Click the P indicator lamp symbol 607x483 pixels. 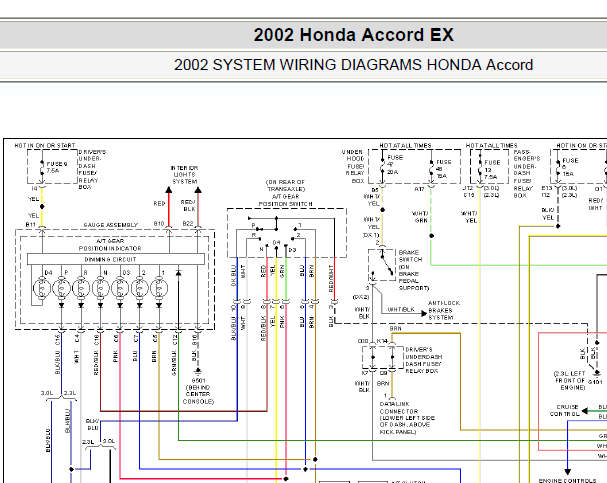pyautogui.click(x=61, y=288)
